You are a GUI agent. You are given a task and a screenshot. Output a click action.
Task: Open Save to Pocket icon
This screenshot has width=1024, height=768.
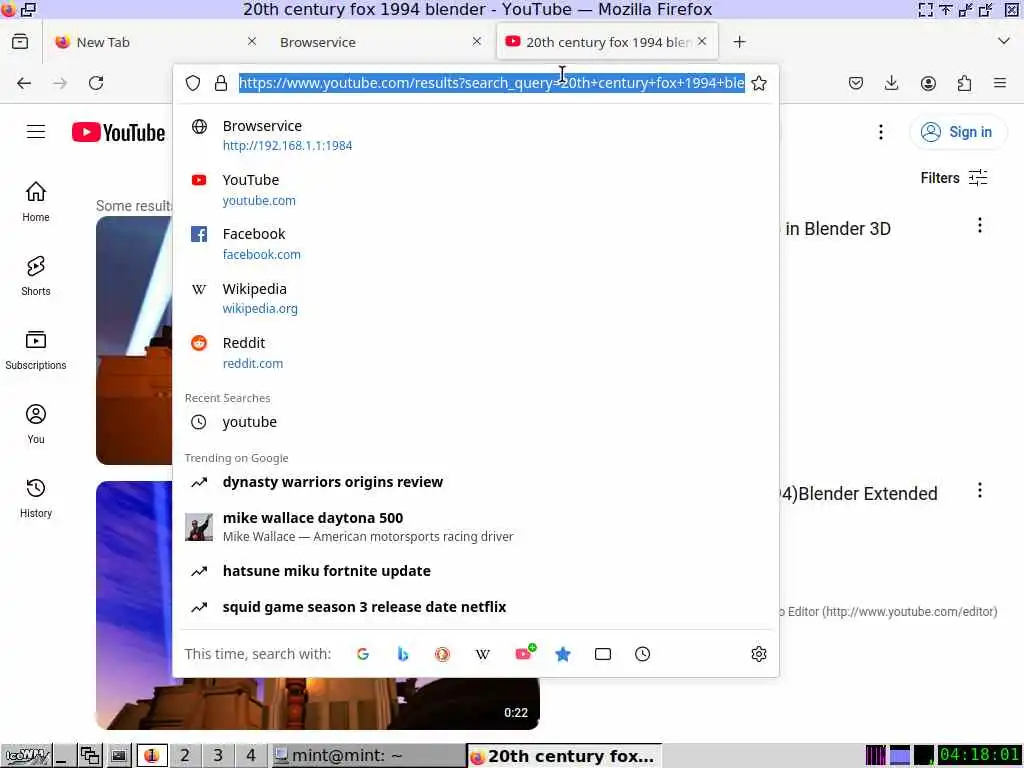[856, 83]
